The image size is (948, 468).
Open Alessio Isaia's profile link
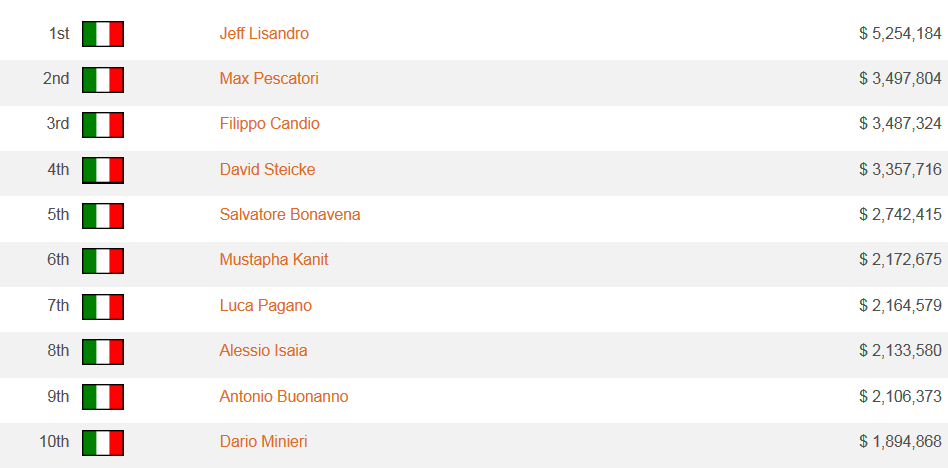pyautogui.click(x=264, y=351)
